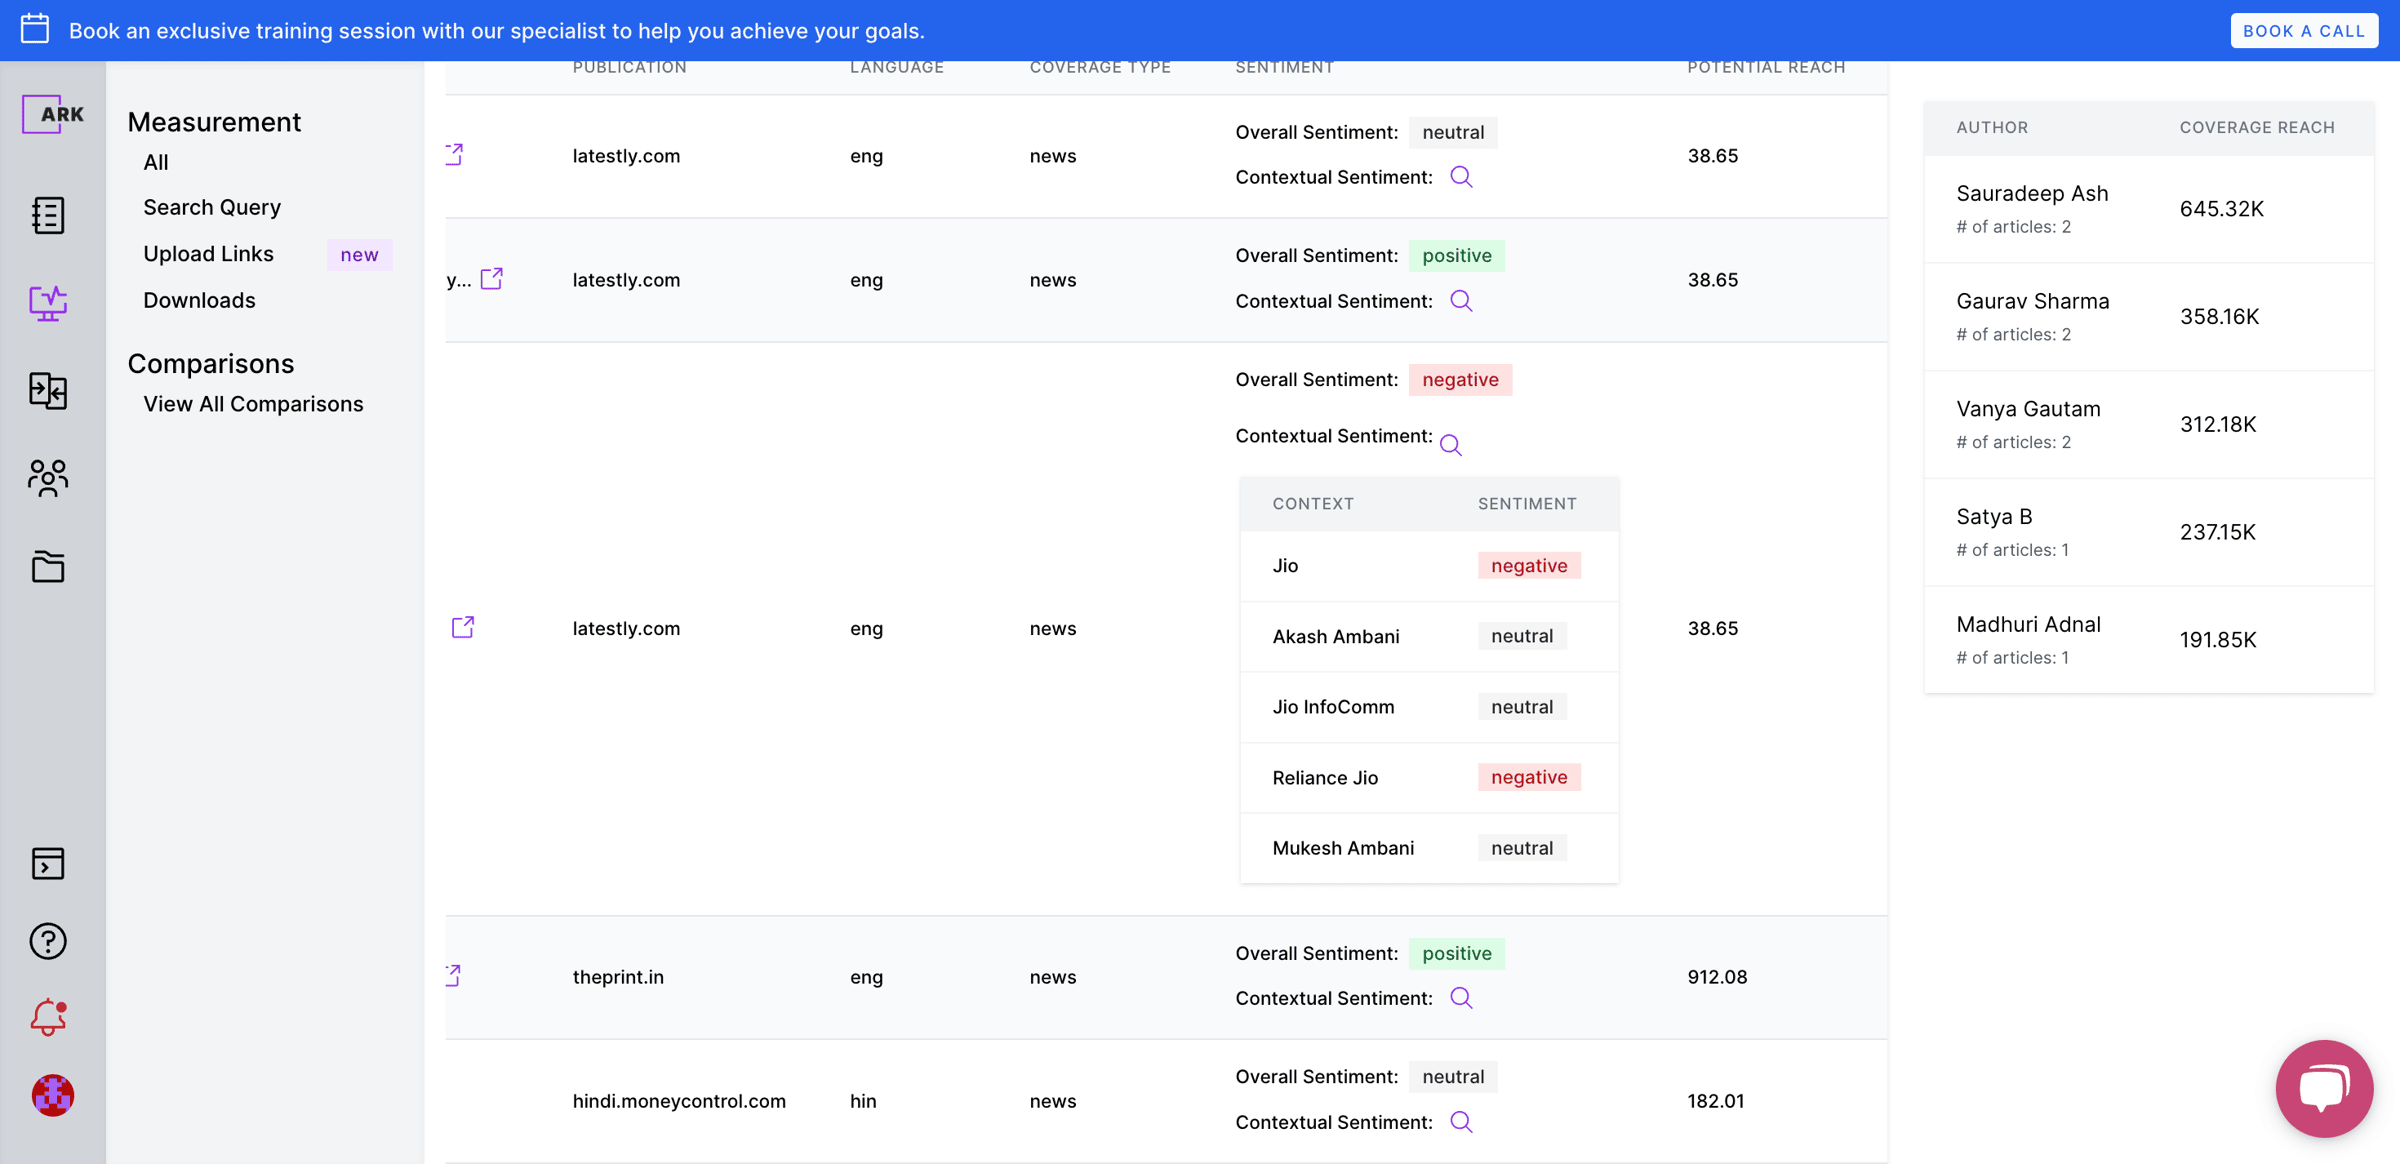Viewport: 2400px width, 1164px height.
Task: Click the ARK logo icon
Action: 52,114
